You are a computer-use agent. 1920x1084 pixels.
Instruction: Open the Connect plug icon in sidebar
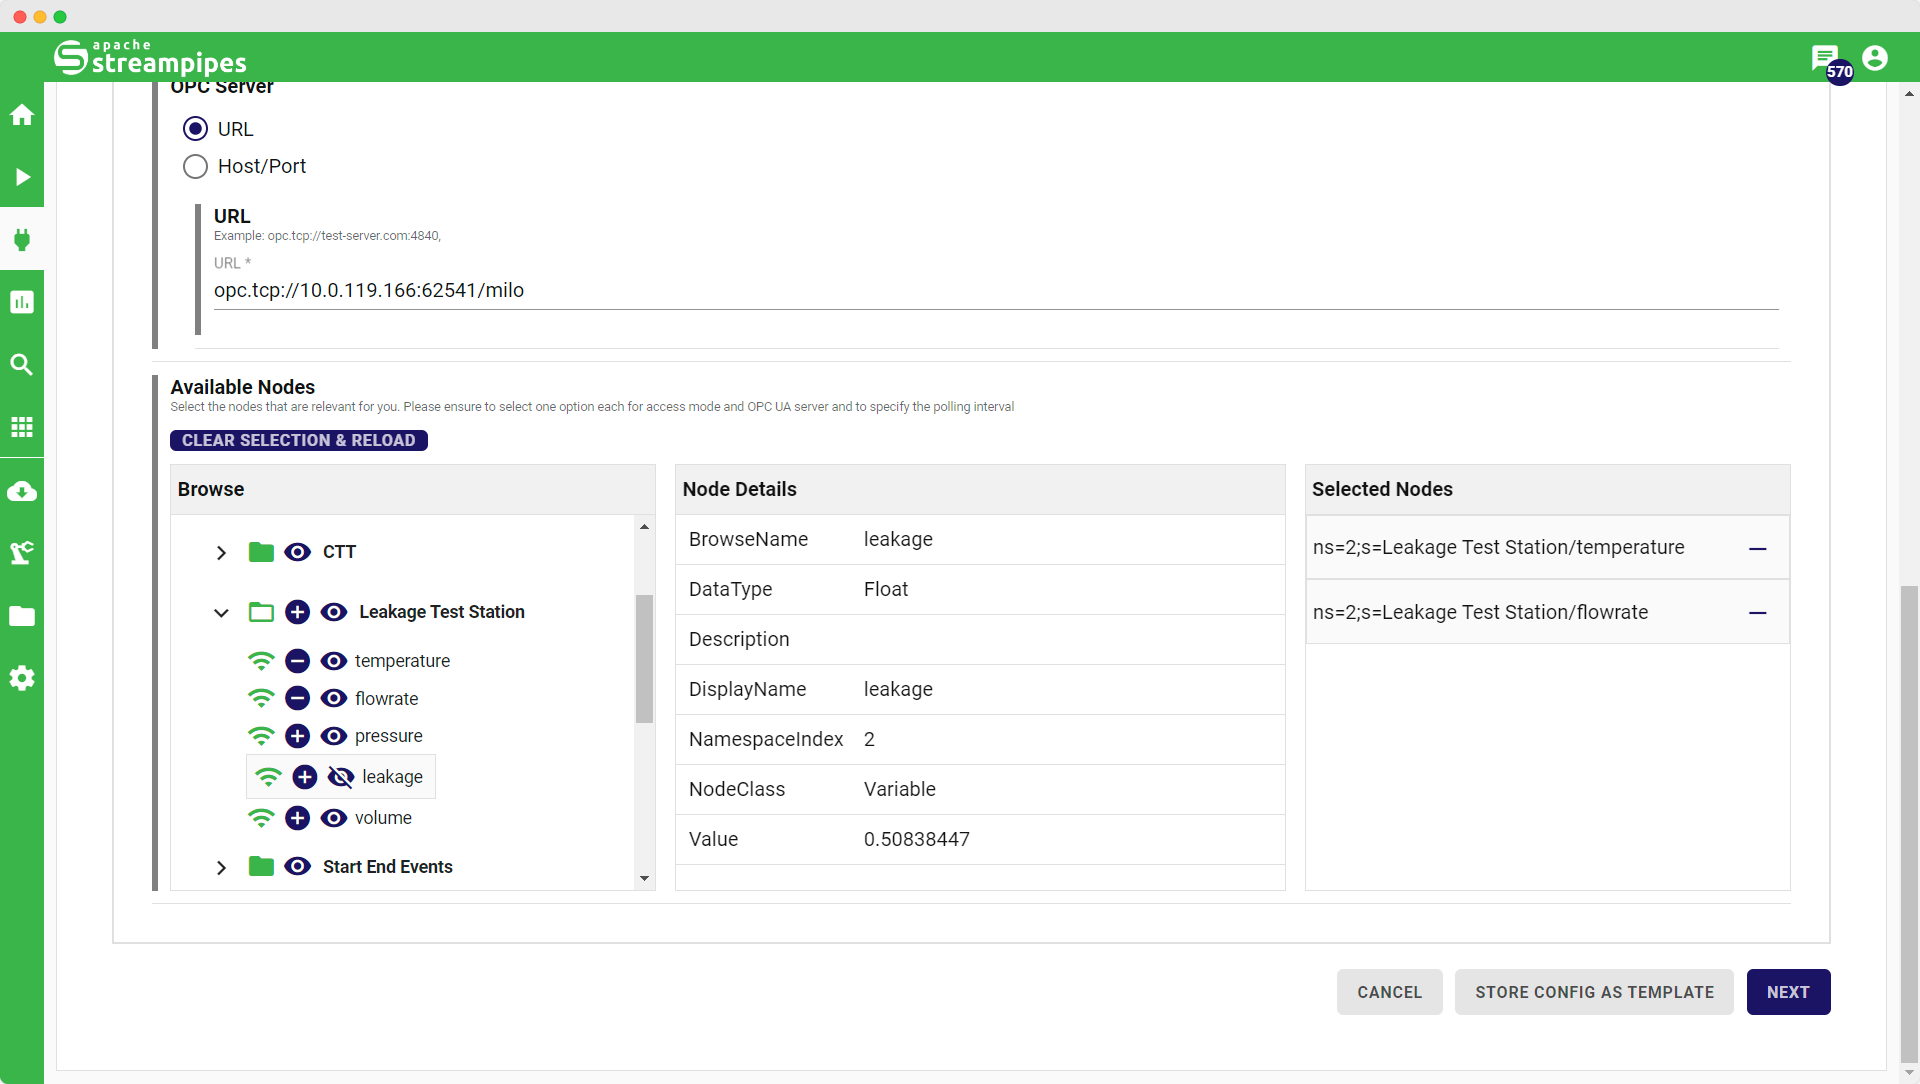[22, 239]
